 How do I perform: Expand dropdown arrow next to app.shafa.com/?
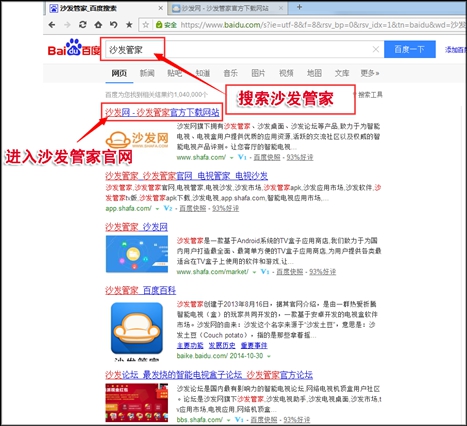pos(157,209)
